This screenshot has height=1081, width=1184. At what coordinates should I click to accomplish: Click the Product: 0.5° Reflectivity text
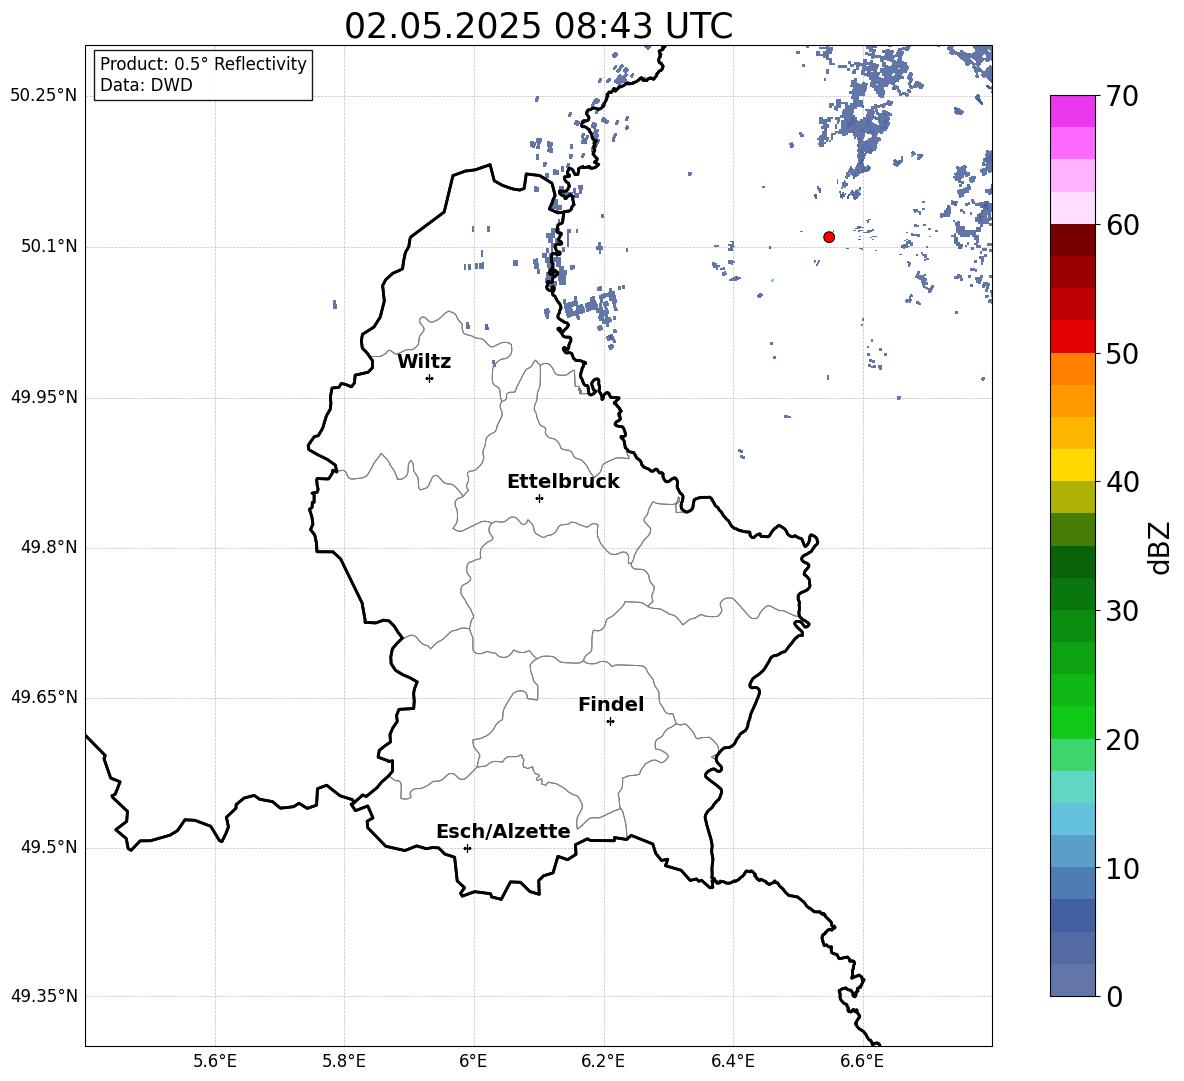[x=203, y=64]
